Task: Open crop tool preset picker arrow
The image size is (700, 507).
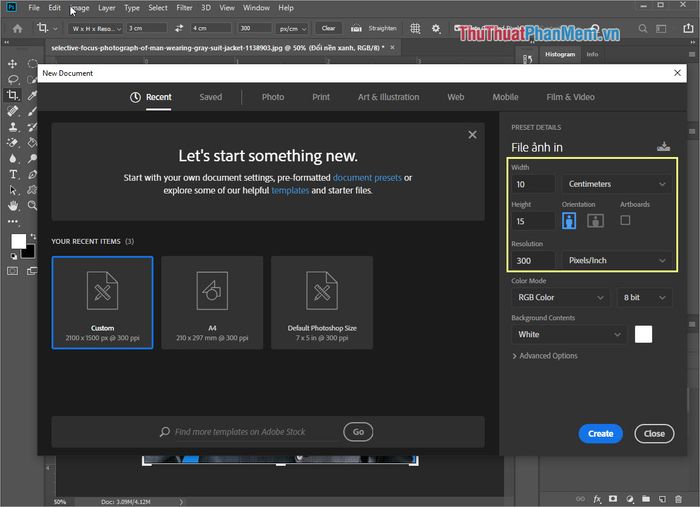Action: tap(55, 29)
